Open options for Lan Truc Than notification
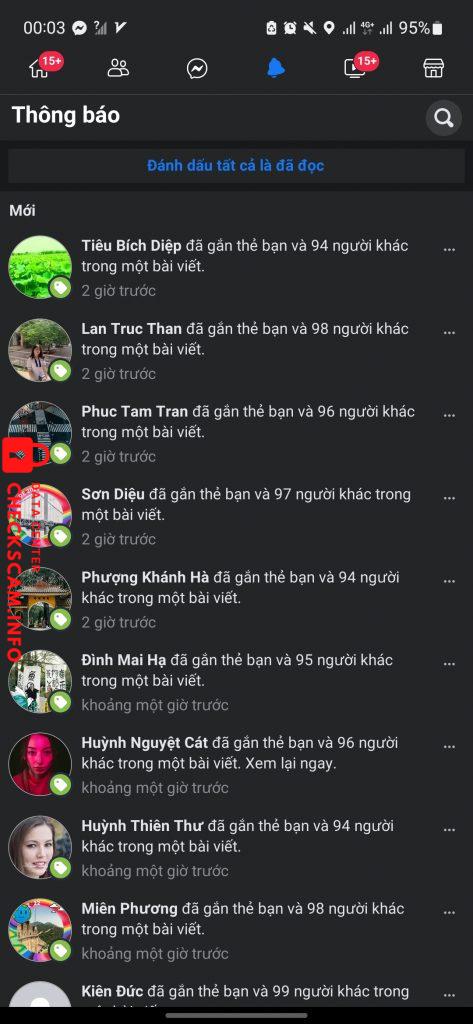Image resolution: width=473 pixels, height=1024 pixels. (449, 332)
